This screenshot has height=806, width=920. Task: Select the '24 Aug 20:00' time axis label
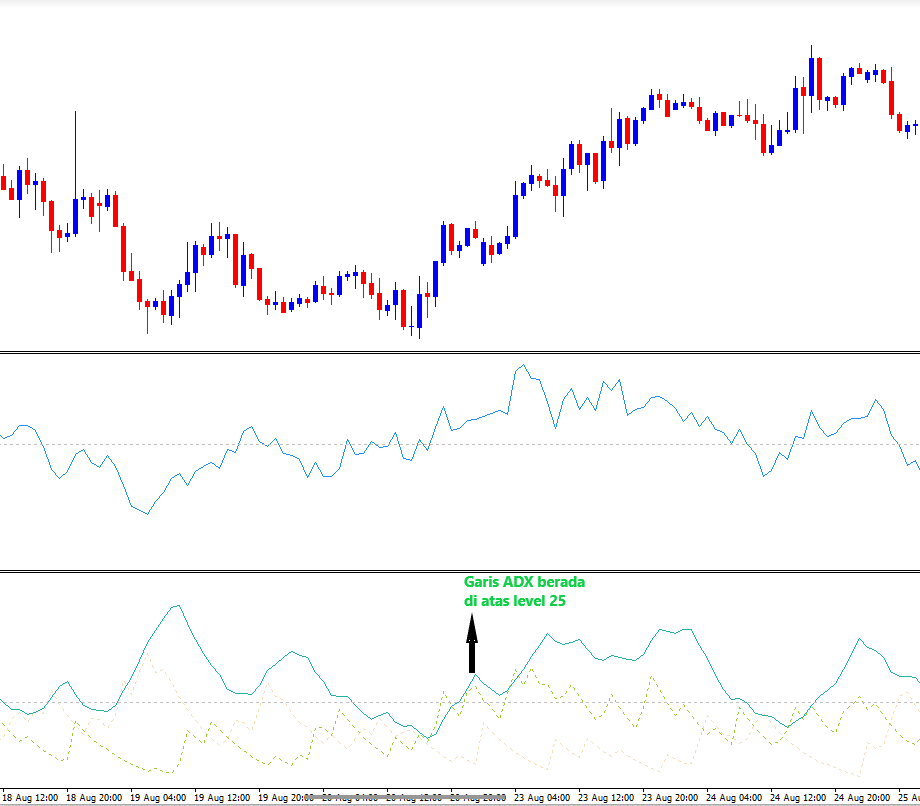tap(862, 798)
